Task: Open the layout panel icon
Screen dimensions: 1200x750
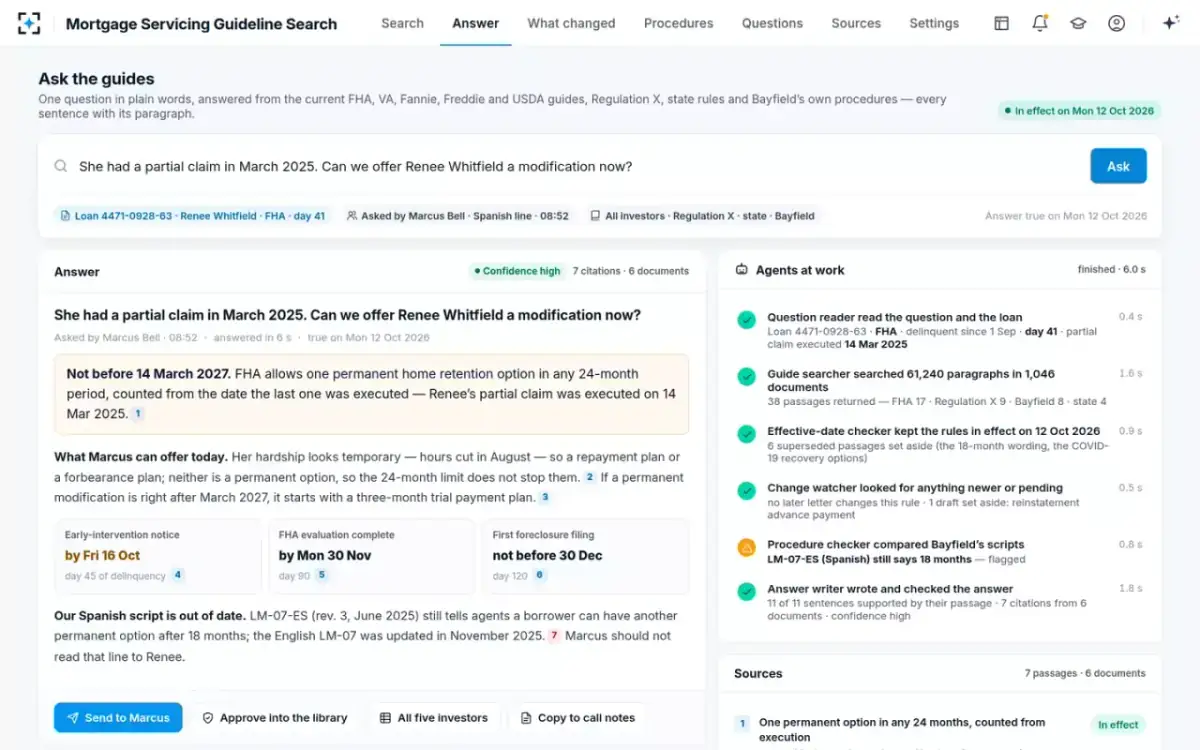Action: pyautogui.click(x=1001, y=23)
